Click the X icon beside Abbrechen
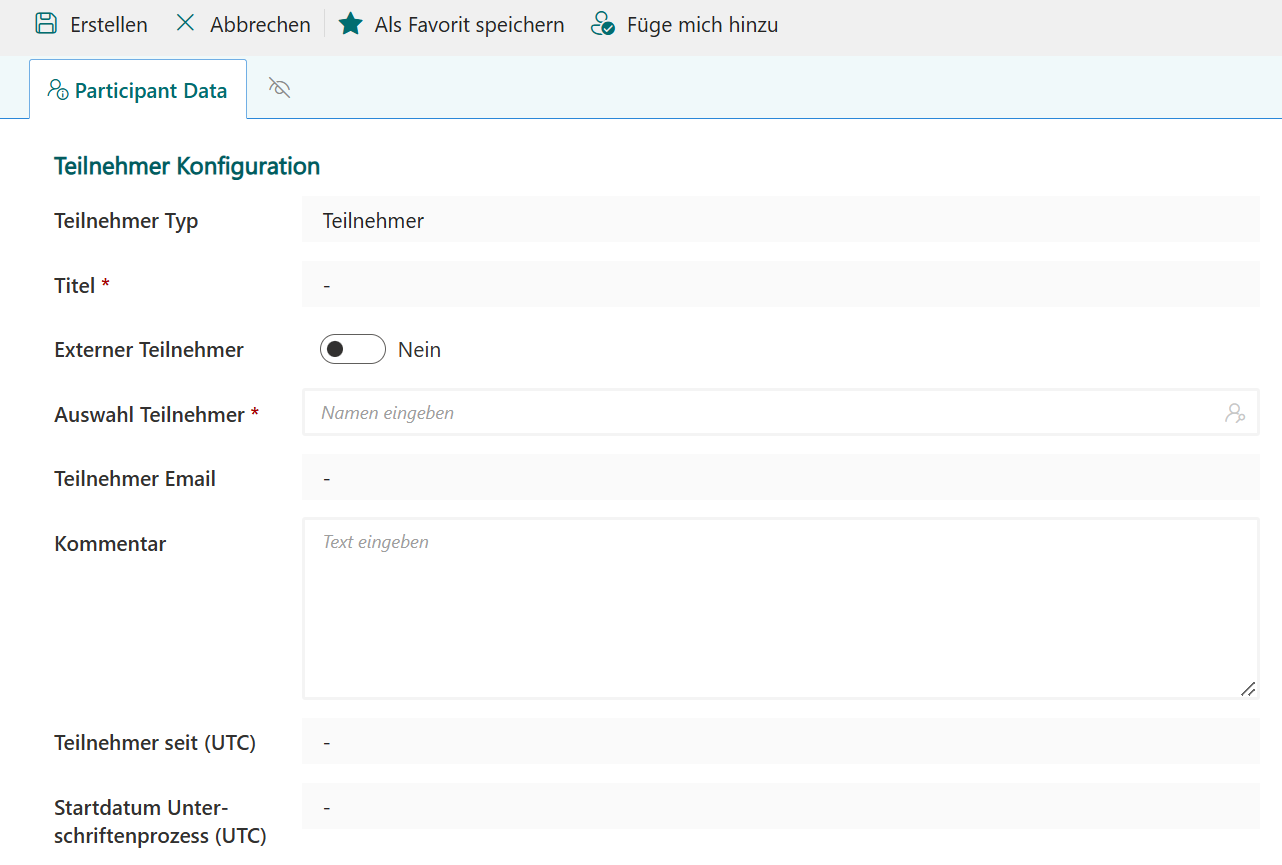Screen dimensions: 1282x865 [x=185, y=23]
